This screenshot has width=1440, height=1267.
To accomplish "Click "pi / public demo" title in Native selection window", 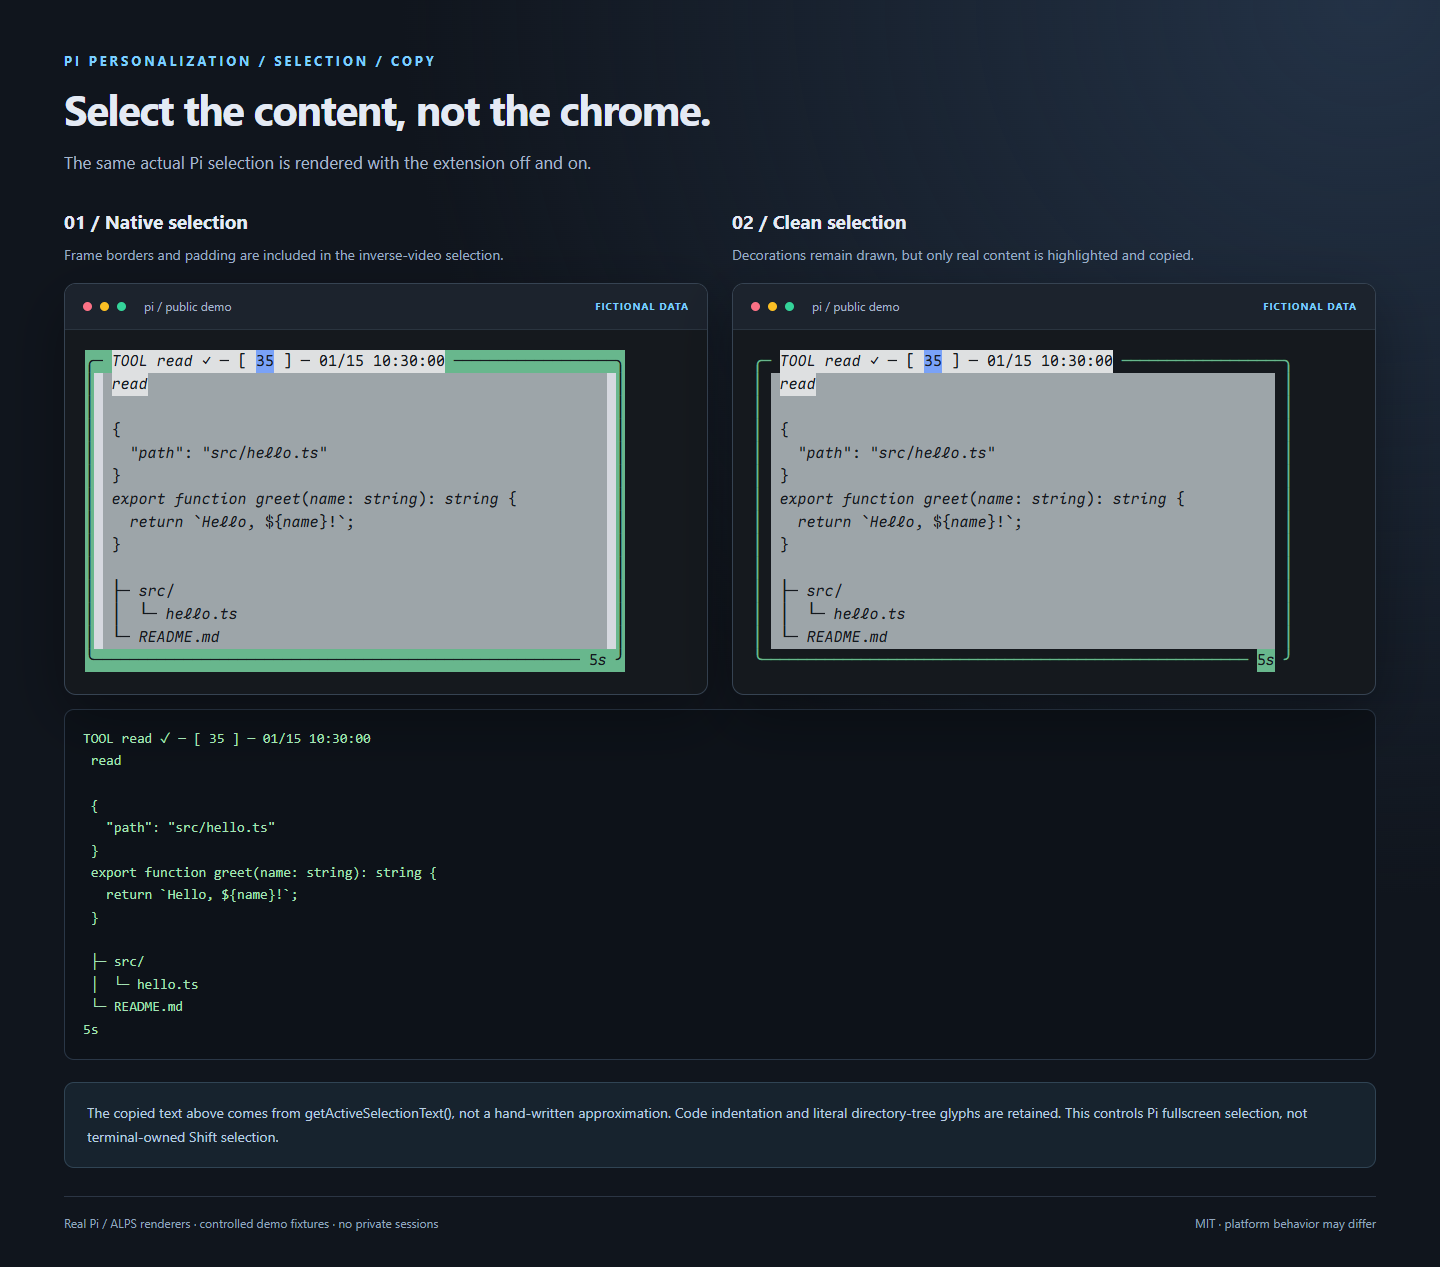I will point(188,307).
